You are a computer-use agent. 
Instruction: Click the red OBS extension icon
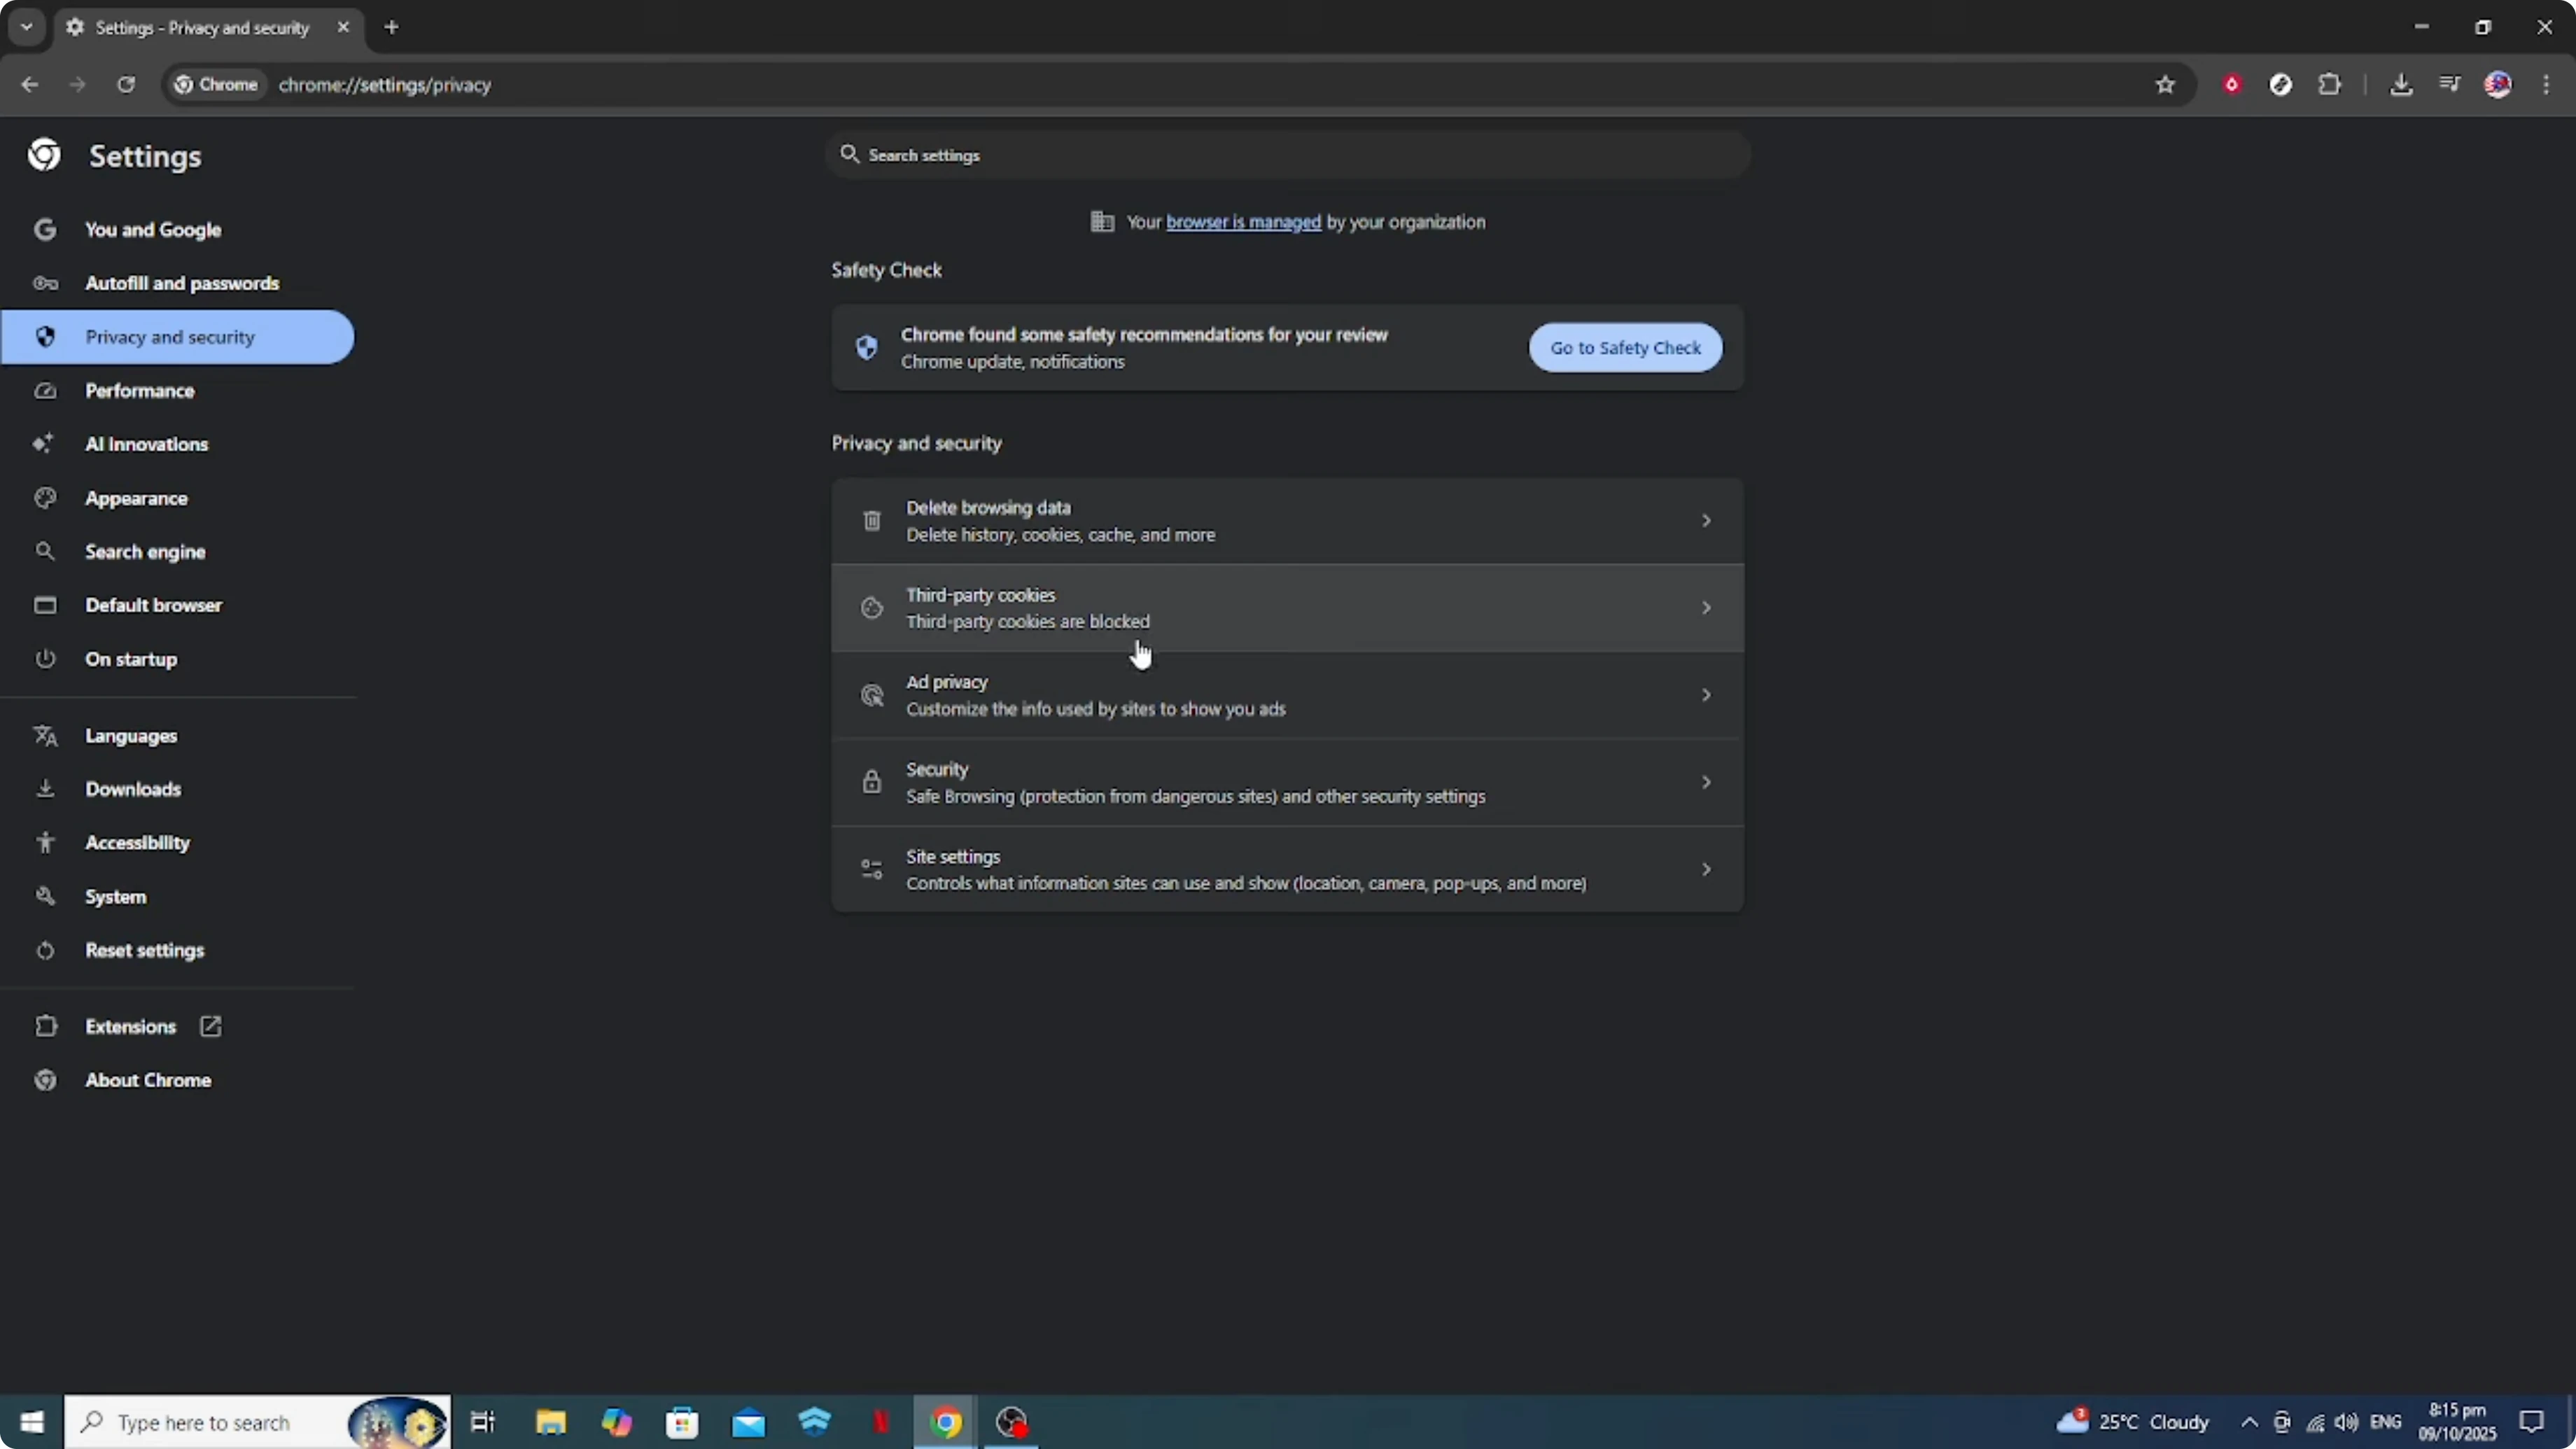click(x=2232, y=85)
